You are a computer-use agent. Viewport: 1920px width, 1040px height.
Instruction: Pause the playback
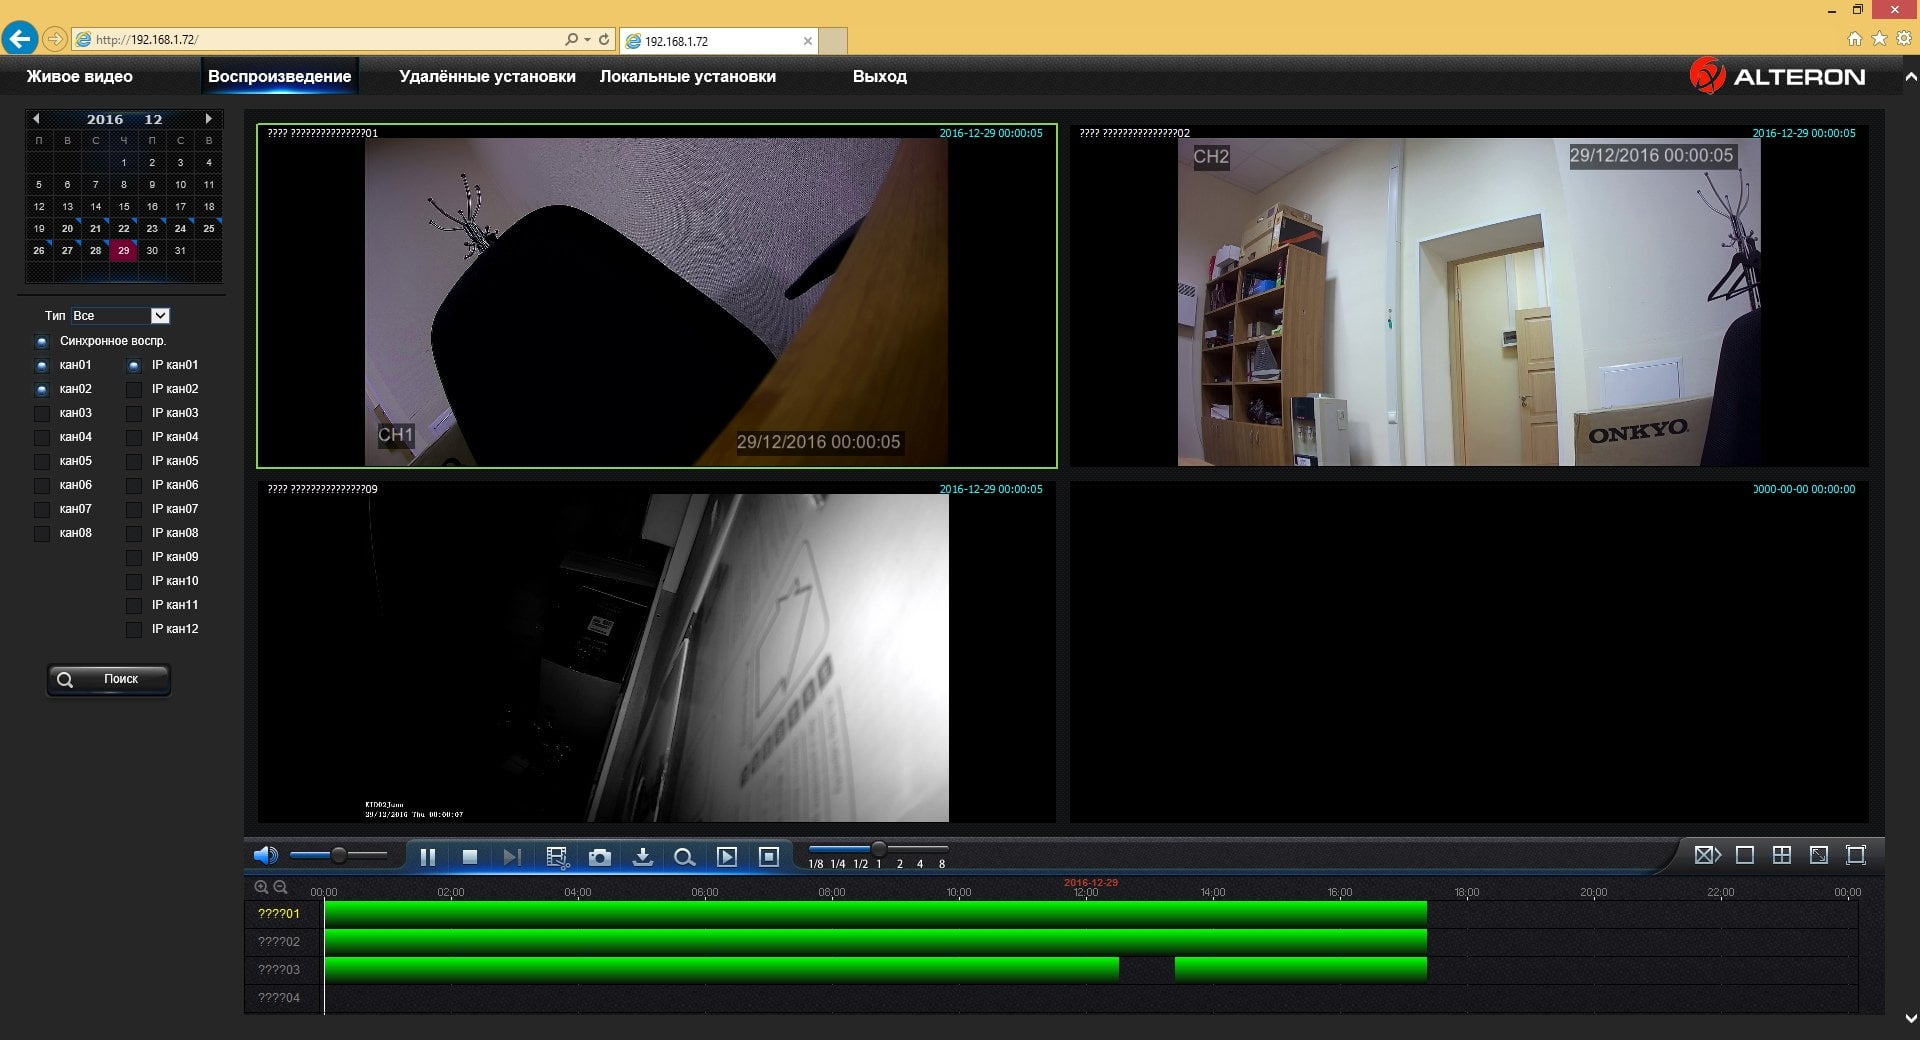pyautogui.click(x=427, y=856)
